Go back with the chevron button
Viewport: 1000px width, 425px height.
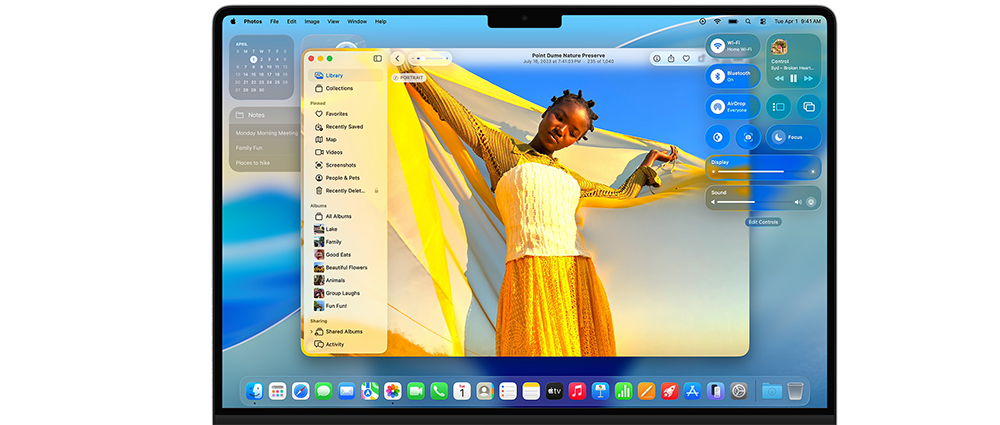[397, 59]
